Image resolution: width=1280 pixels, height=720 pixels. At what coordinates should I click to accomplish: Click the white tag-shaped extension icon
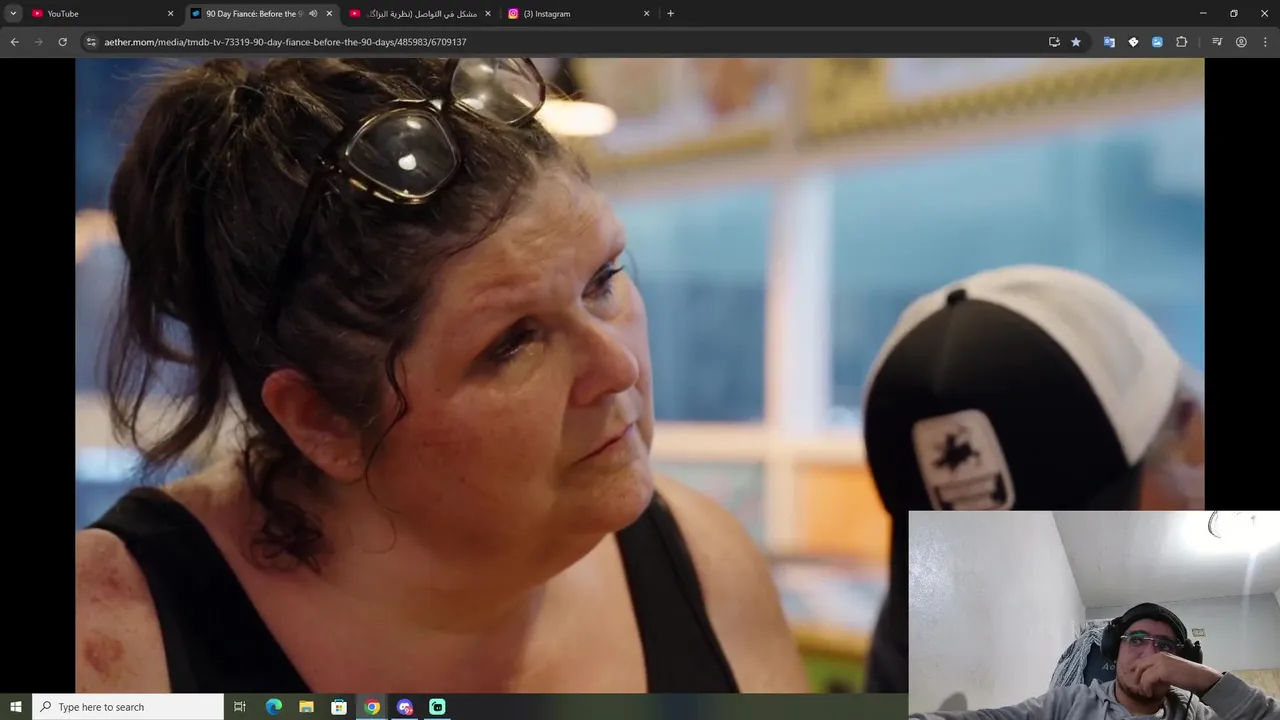coord(1133,42)
